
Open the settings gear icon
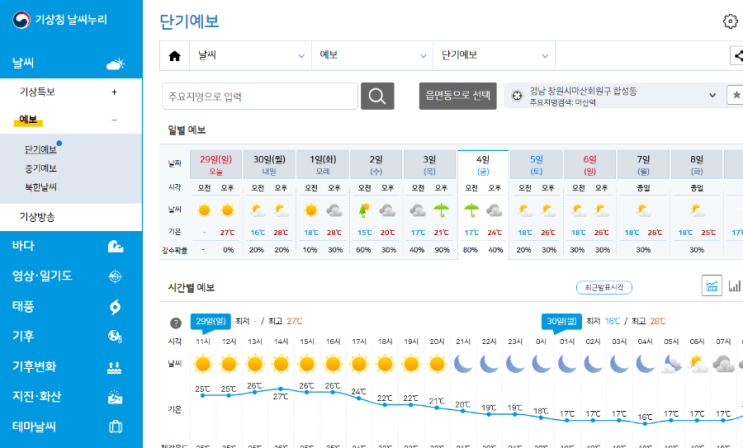tap(730, 21)
